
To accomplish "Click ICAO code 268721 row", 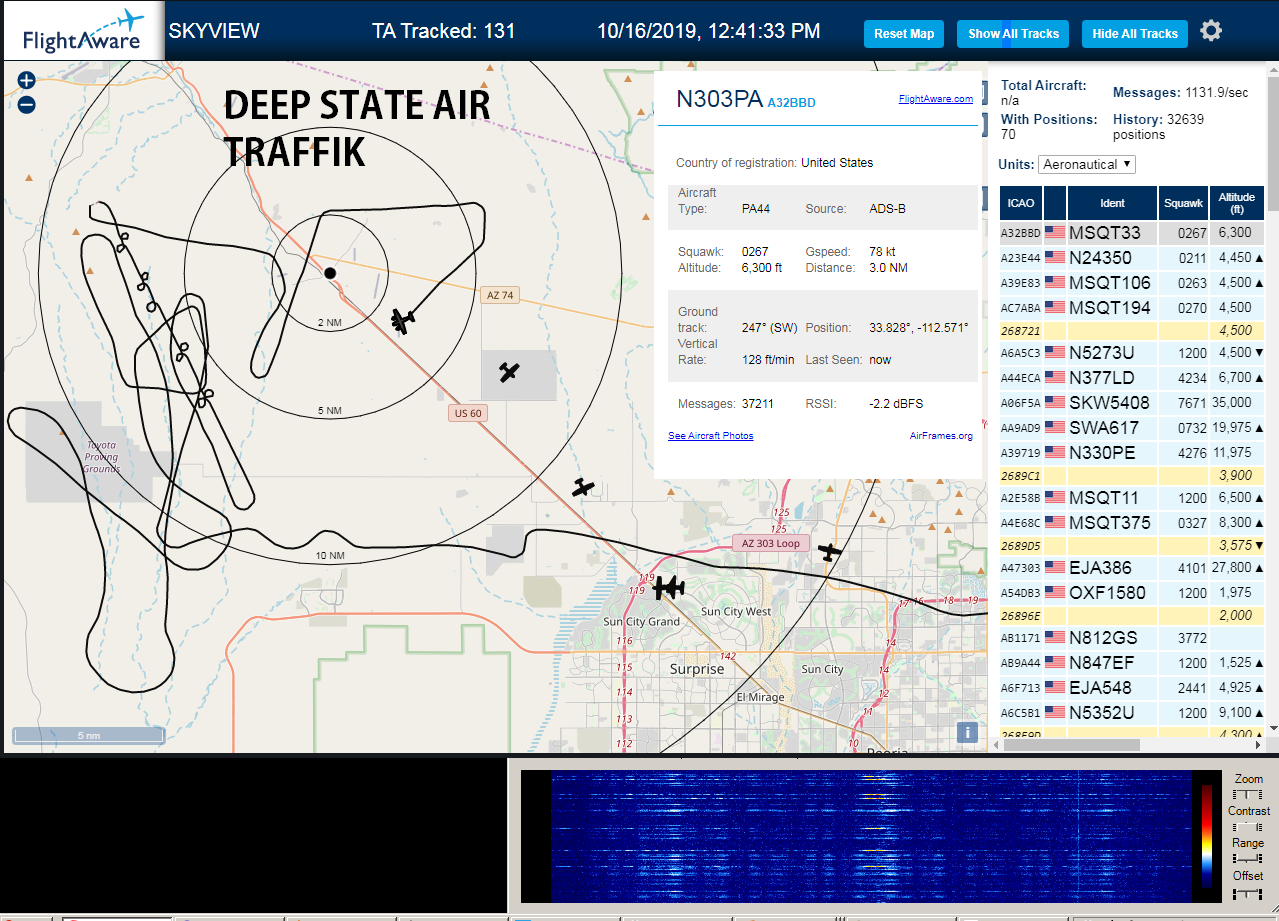I will [x=1132, y=331].
